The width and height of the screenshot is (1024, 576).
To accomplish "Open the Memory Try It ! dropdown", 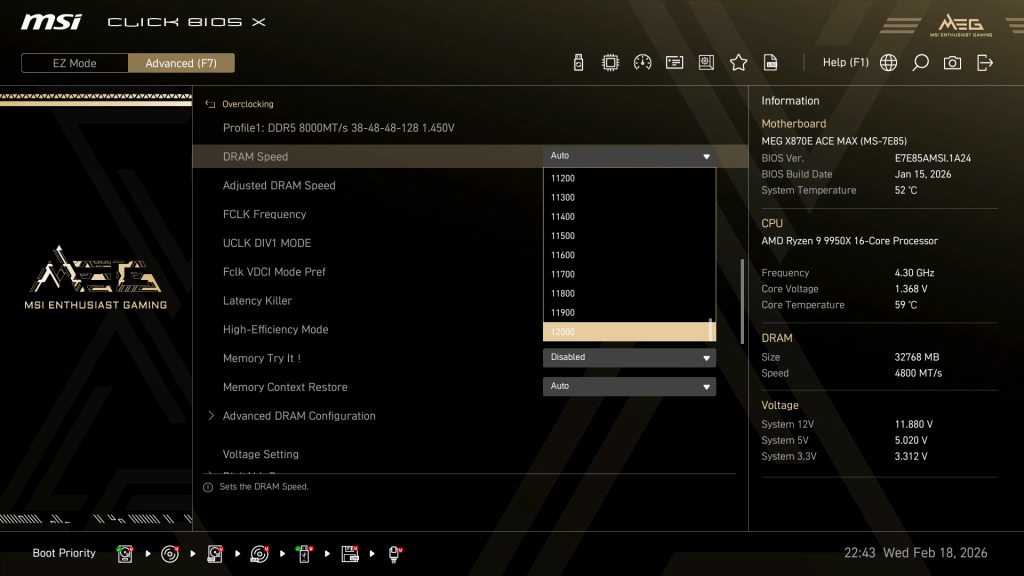I will [629, 357].
